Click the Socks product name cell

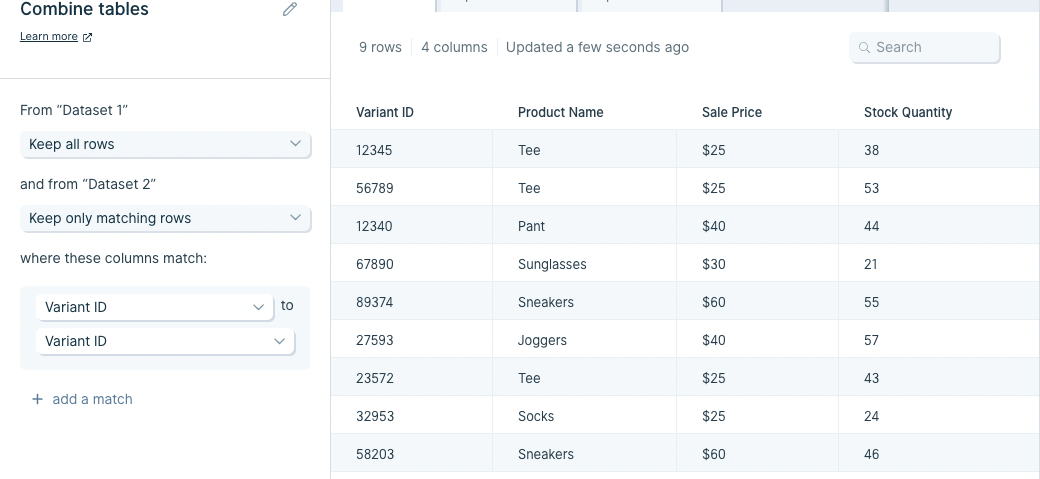point(584,416)
